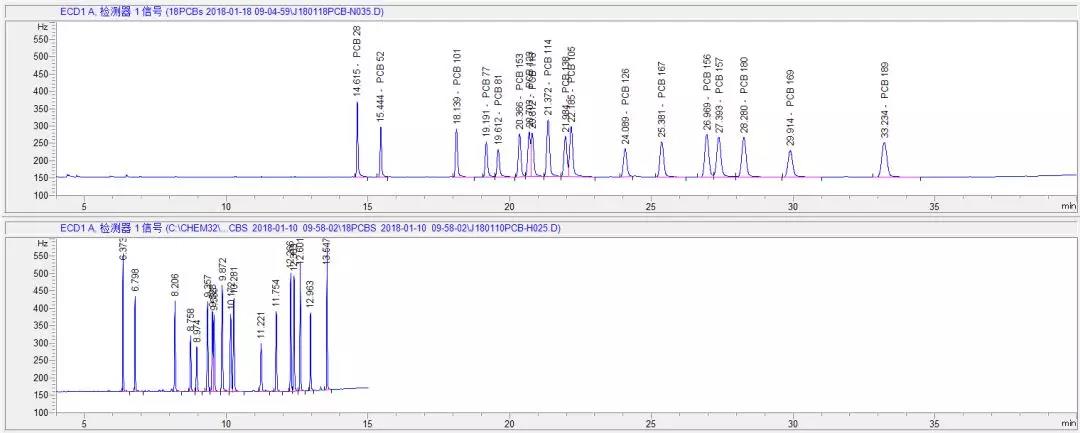Select the PCB 126 peak at 24.089
This screenshot has height=433, width=1080.
point(625,162)
